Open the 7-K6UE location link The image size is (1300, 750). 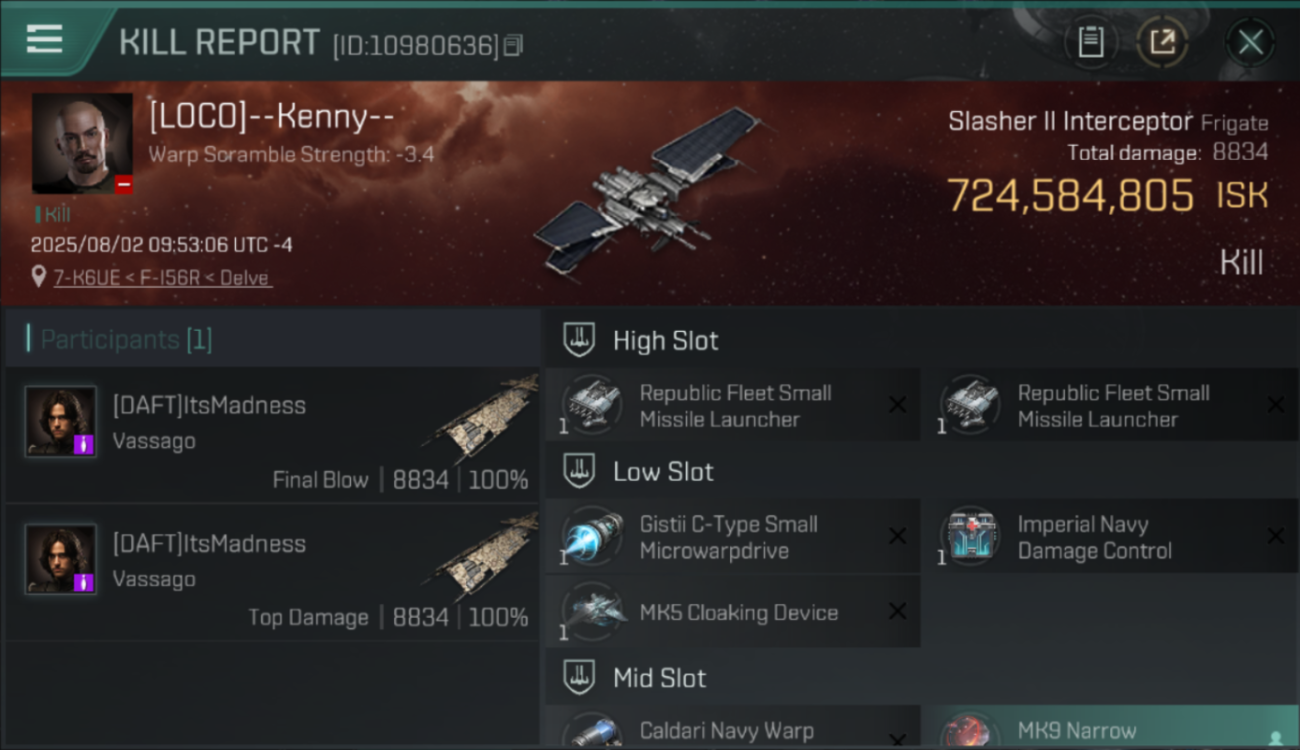[161, 278]
